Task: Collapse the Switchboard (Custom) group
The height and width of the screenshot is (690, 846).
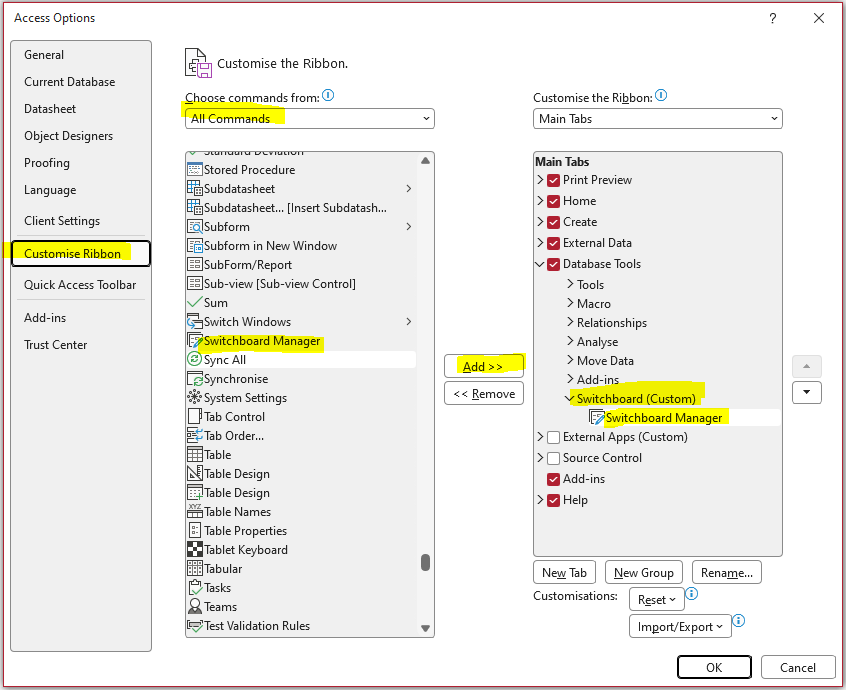Action: [569, 398]
